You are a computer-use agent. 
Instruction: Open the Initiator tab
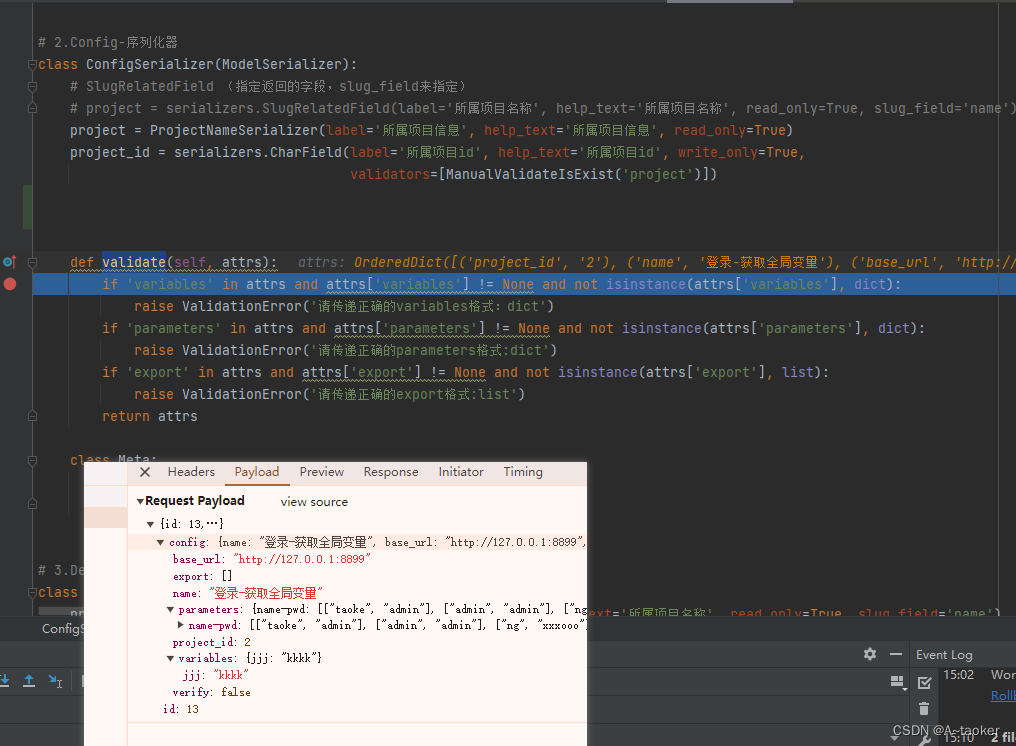tap(461, 472)
